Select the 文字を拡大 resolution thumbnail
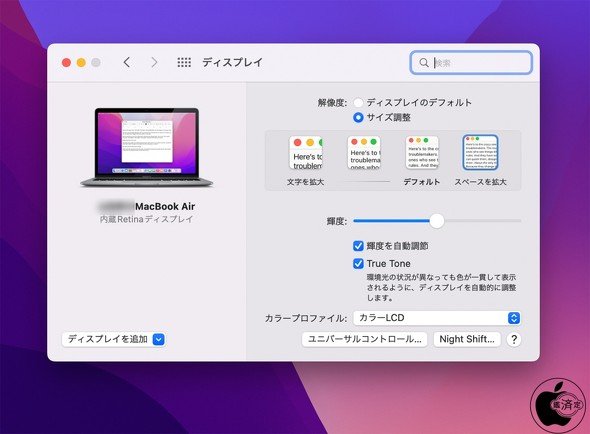Viewport: 590px width, 434px height. click(306, 153)
